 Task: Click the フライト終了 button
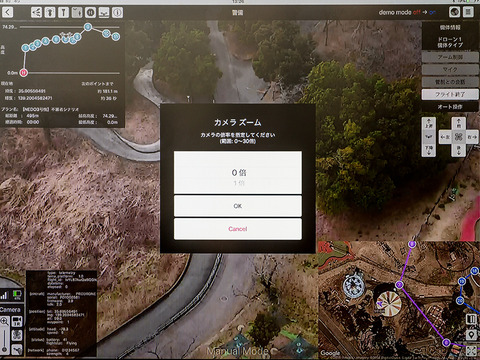coord(450,94)
